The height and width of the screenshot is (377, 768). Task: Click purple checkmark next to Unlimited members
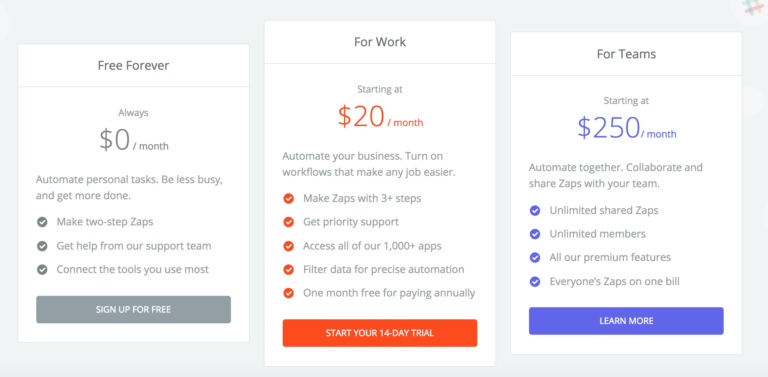pyautogui.click(x=535, y=234)
